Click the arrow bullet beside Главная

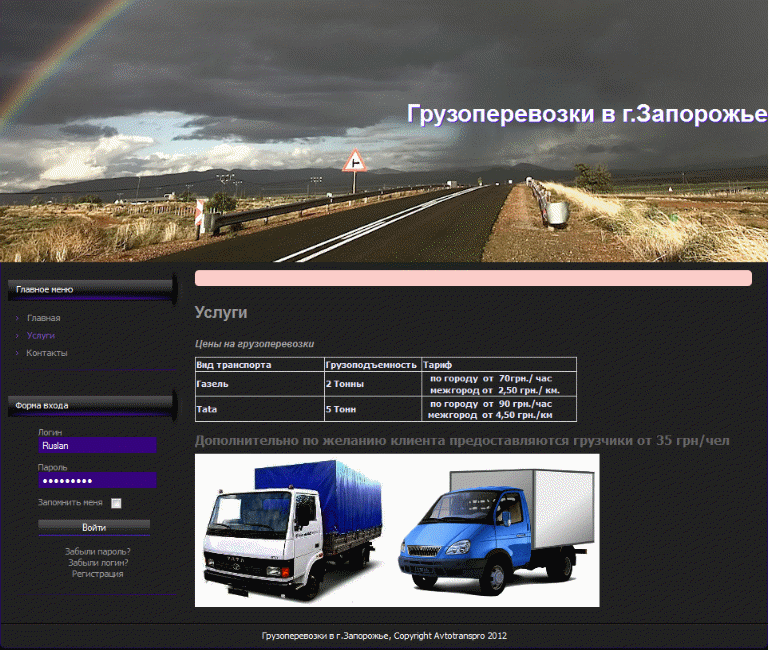tap(18, 318)
